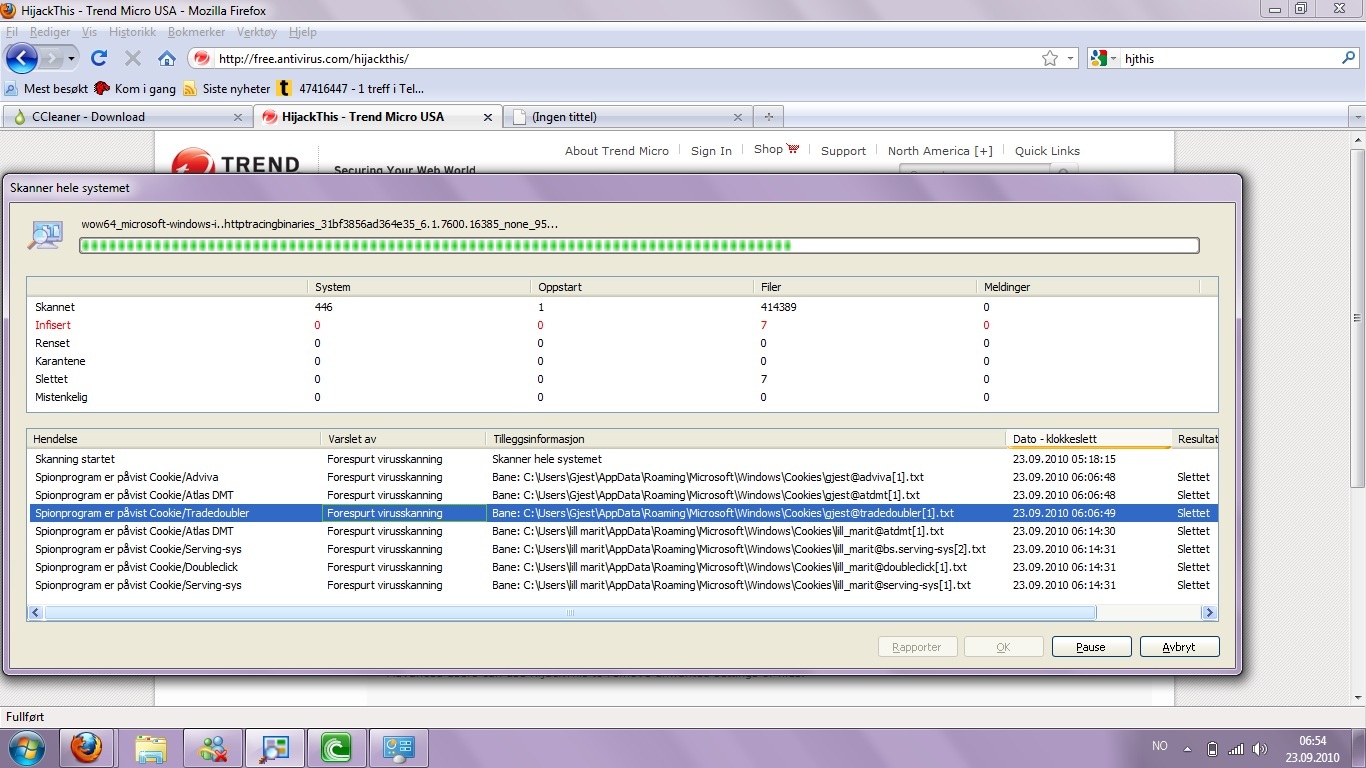The width and height of the screenshot is (1366, 768).
Task: Click the Sign In link
Action: (711, 151)
